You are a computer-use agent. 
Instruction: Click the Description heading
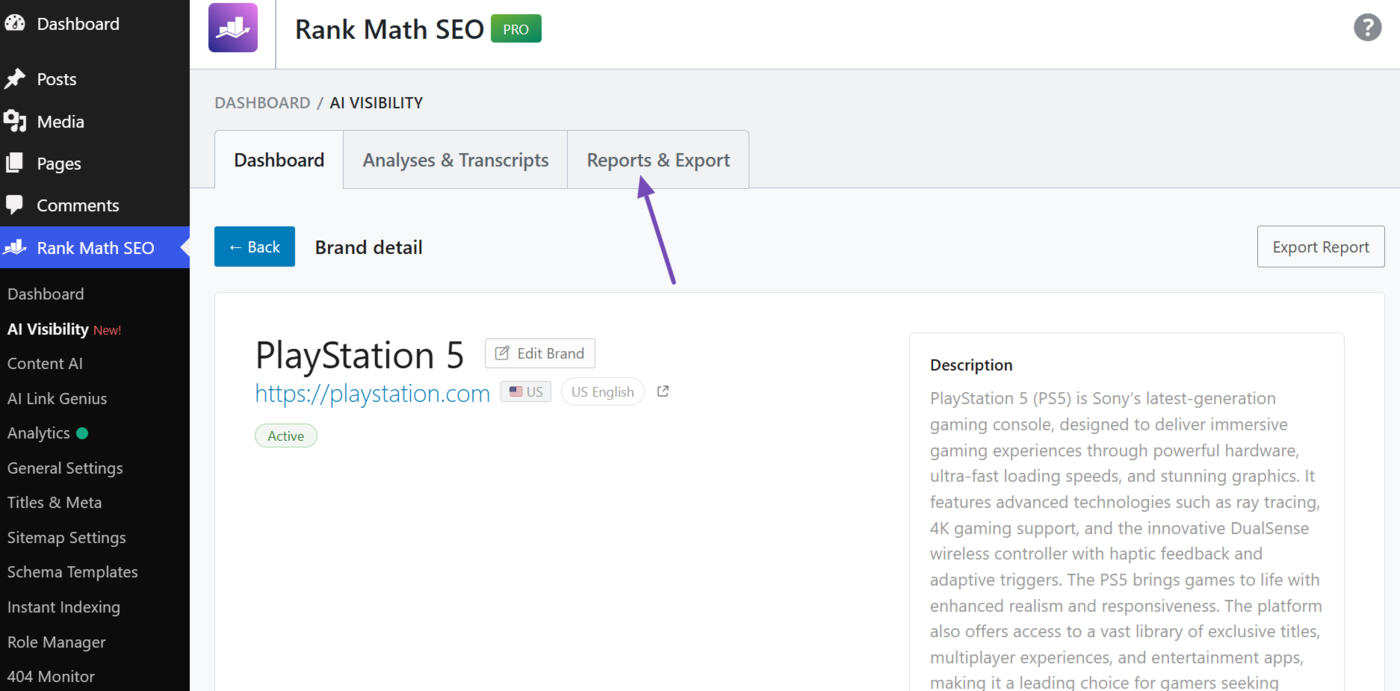(x=971, y=365)
